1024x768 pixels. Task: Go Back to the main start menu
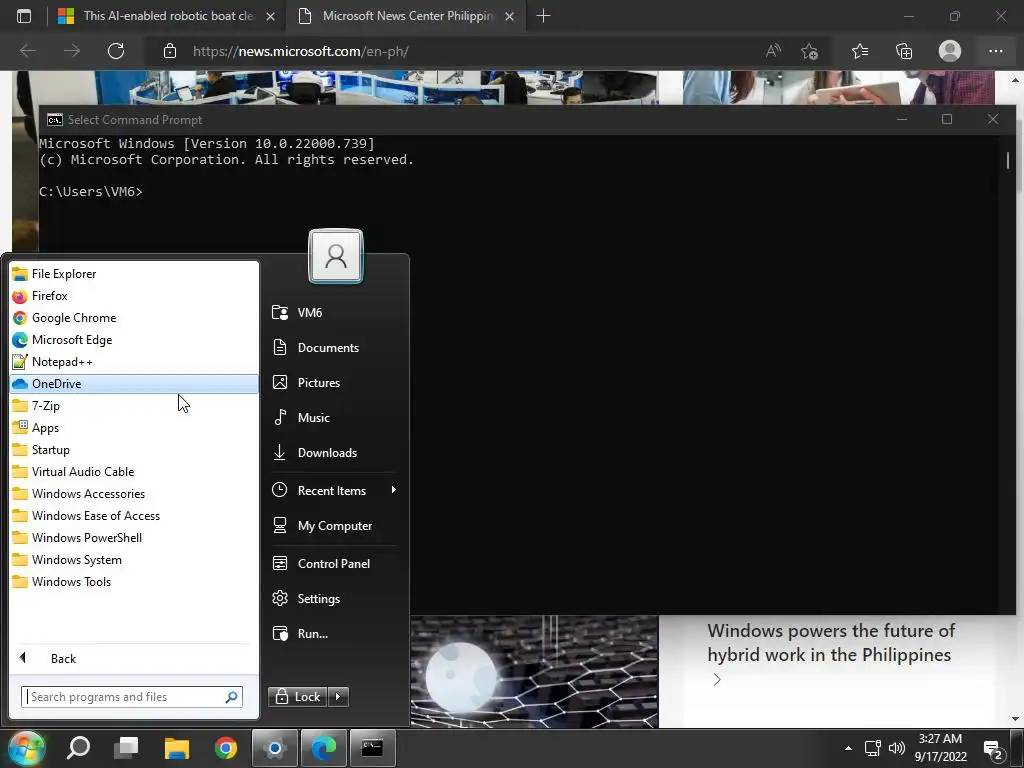click(x=134, y=658)
